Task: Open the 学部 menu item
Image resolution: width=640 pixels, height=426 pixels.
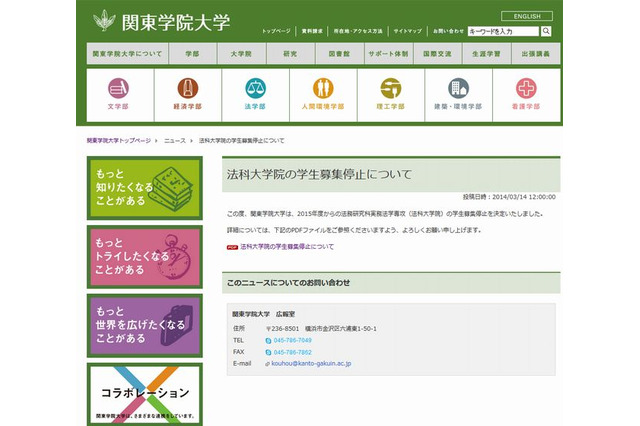Action: pos(192,53)
